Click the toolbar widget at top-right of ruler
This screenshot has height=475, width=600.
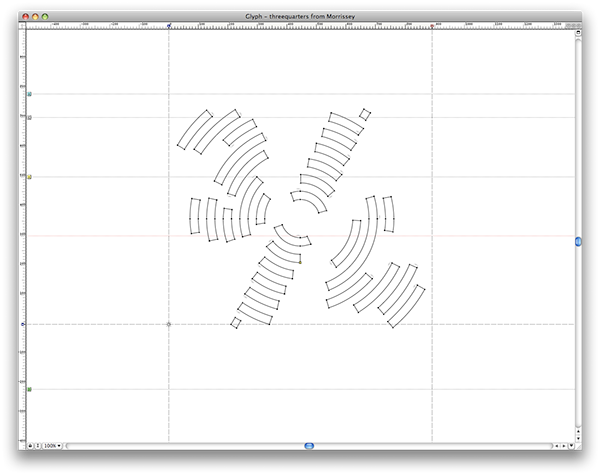573,25
